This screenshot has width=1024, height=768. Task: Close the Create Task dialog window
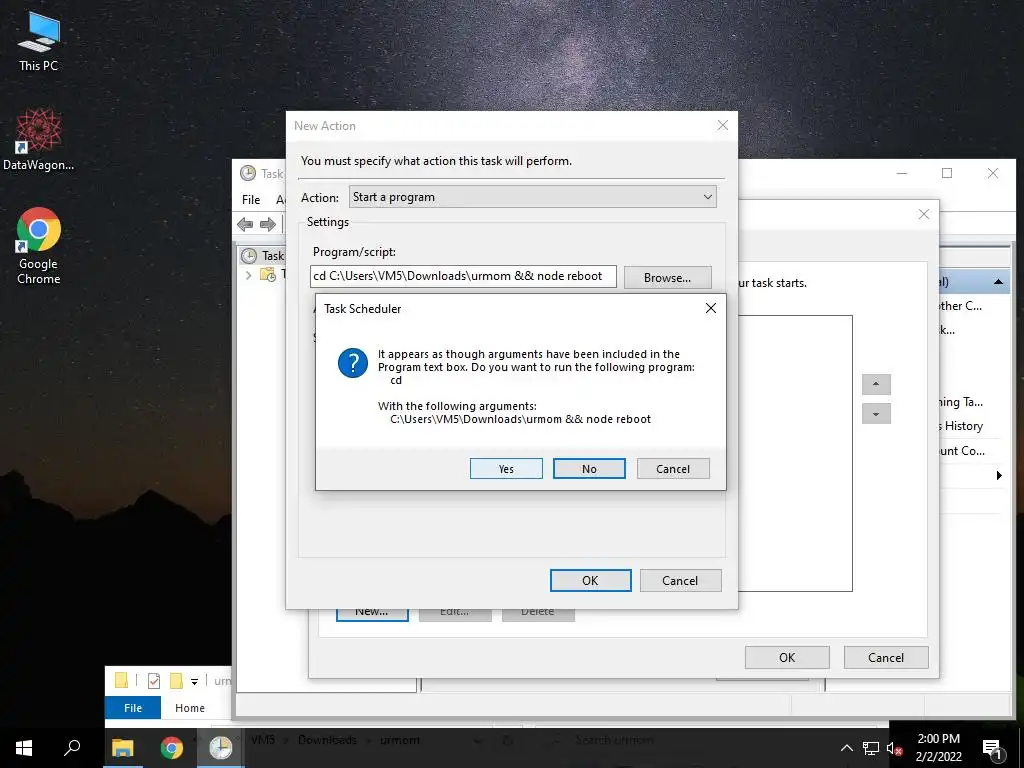pos(923,214)
